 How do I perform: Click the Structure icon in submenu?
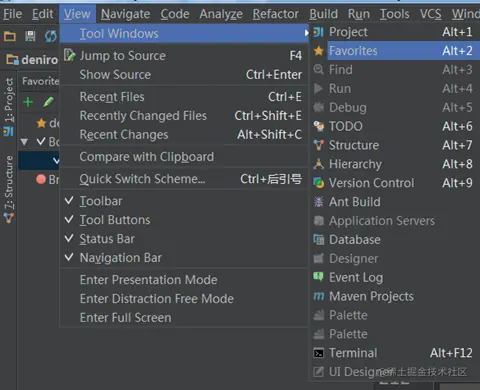(x=319, y=145)
